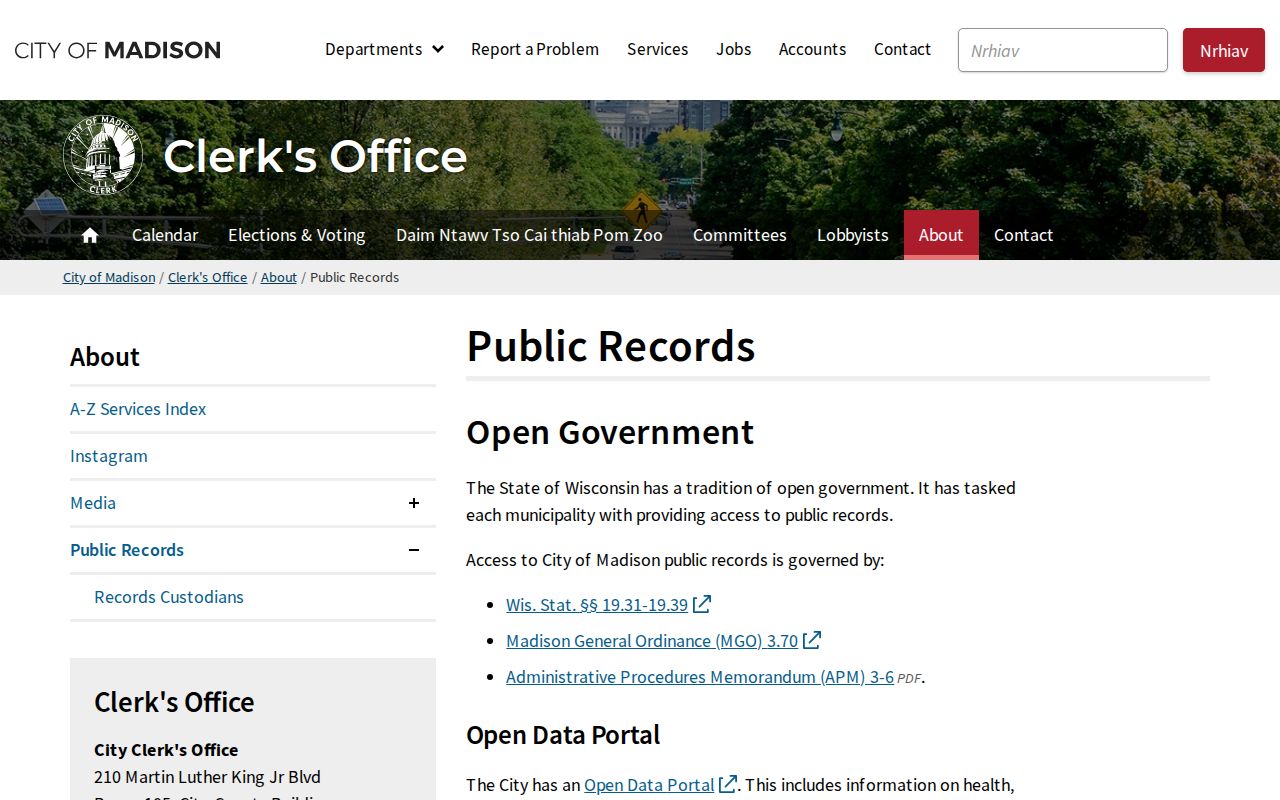Click the About sidebar heading
1280x800 pixels.
[105, 357]
